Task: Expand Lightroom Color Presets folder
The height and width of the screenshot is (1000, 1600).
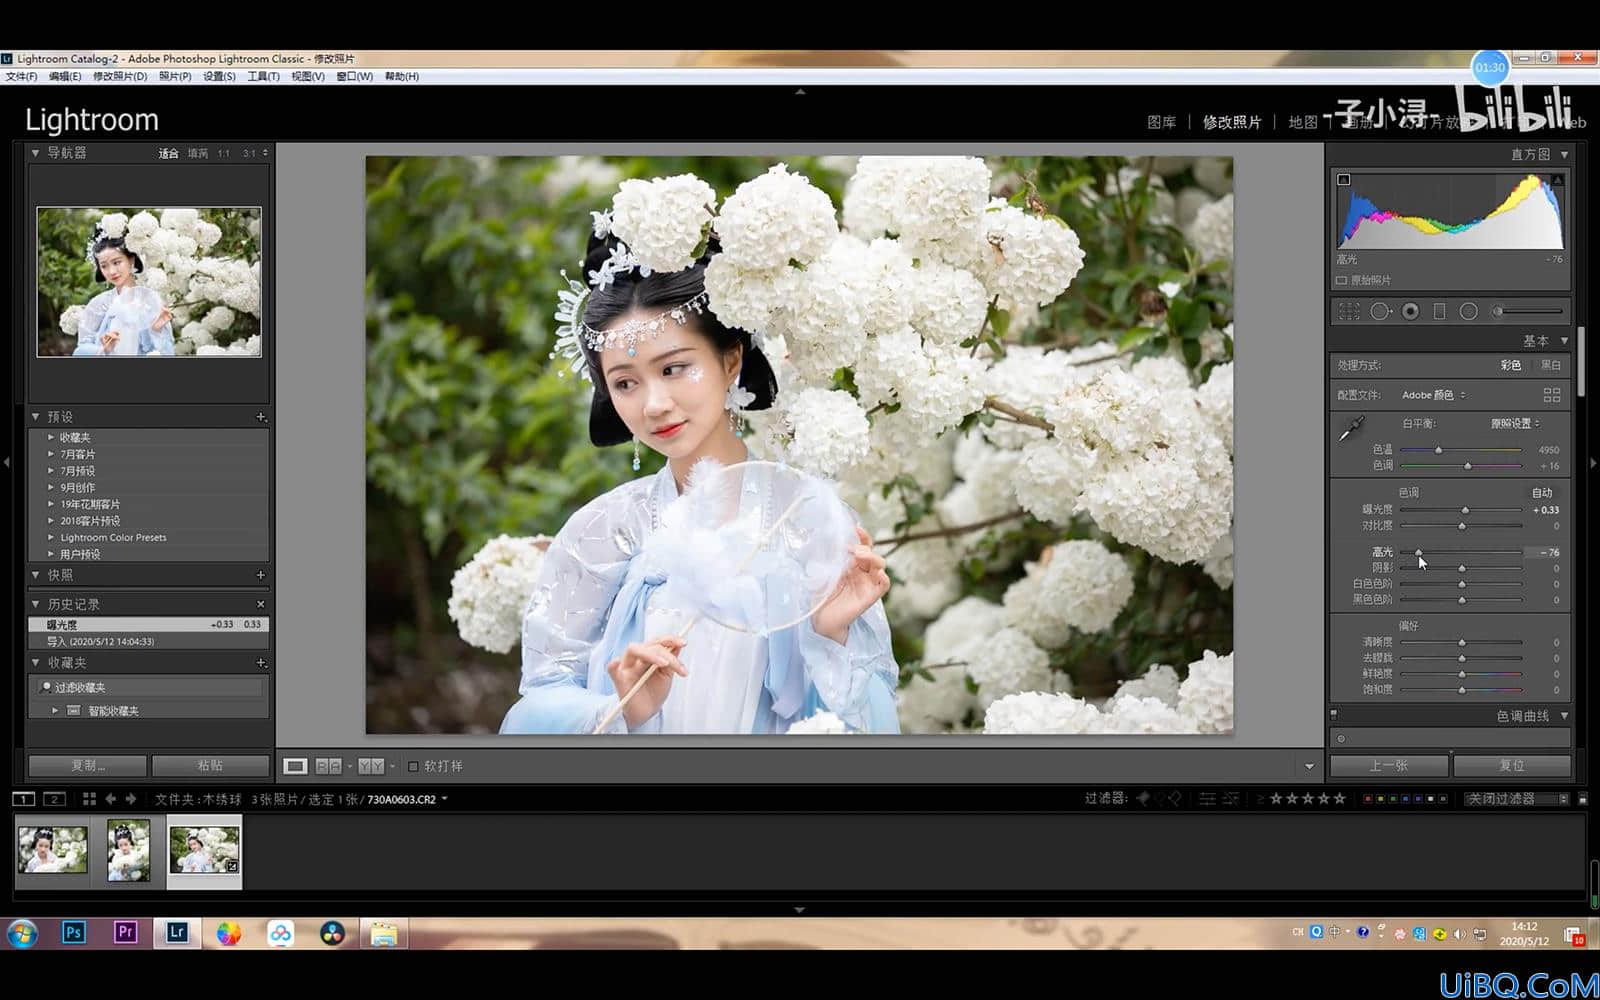Action: tap(51, 538)
